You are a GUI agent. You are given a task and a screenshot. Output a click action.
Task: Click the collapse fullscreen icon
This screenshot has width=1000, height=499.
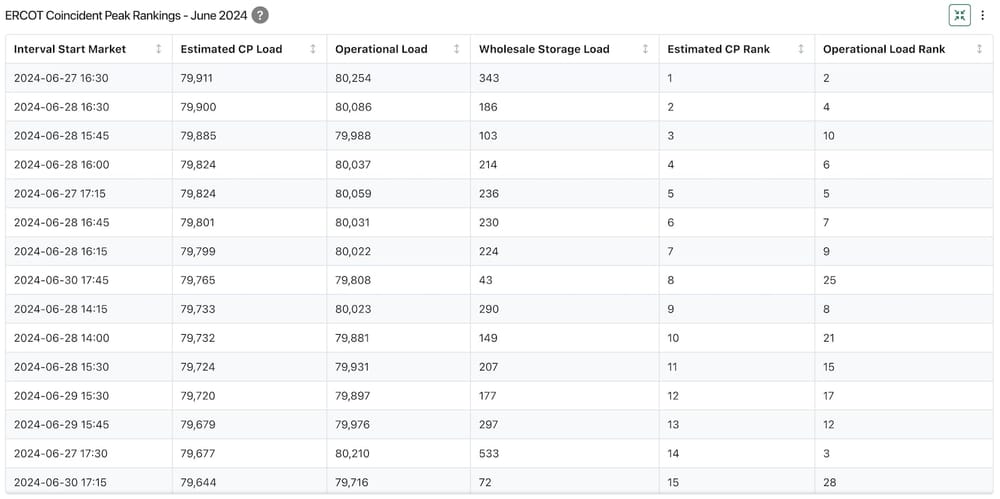[x=959, y=15]
